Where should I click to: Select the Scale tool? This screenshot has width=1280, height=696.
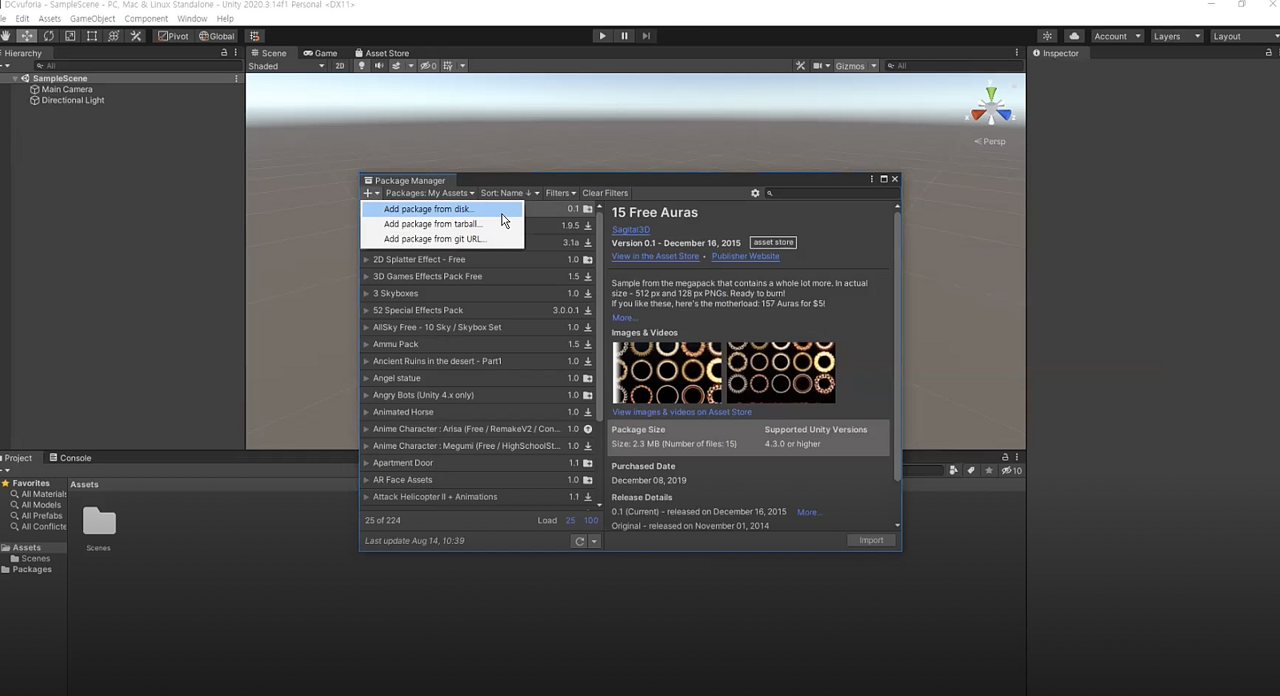point(70,36)
